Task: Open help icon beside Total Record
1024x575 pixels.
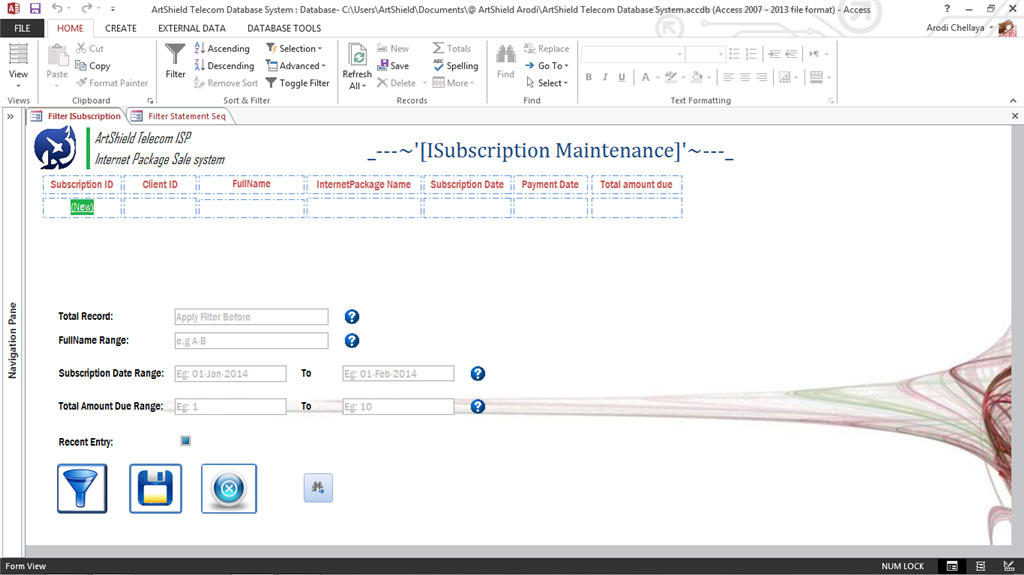Action: tap(352, 317)
